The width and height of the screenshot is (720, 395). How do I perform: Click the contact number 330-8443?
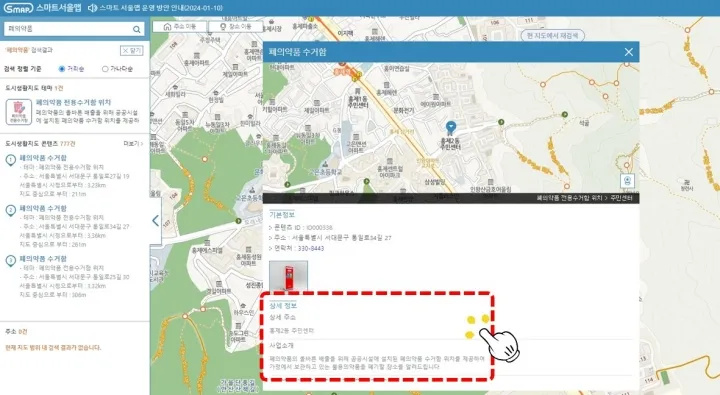[311, 248]
